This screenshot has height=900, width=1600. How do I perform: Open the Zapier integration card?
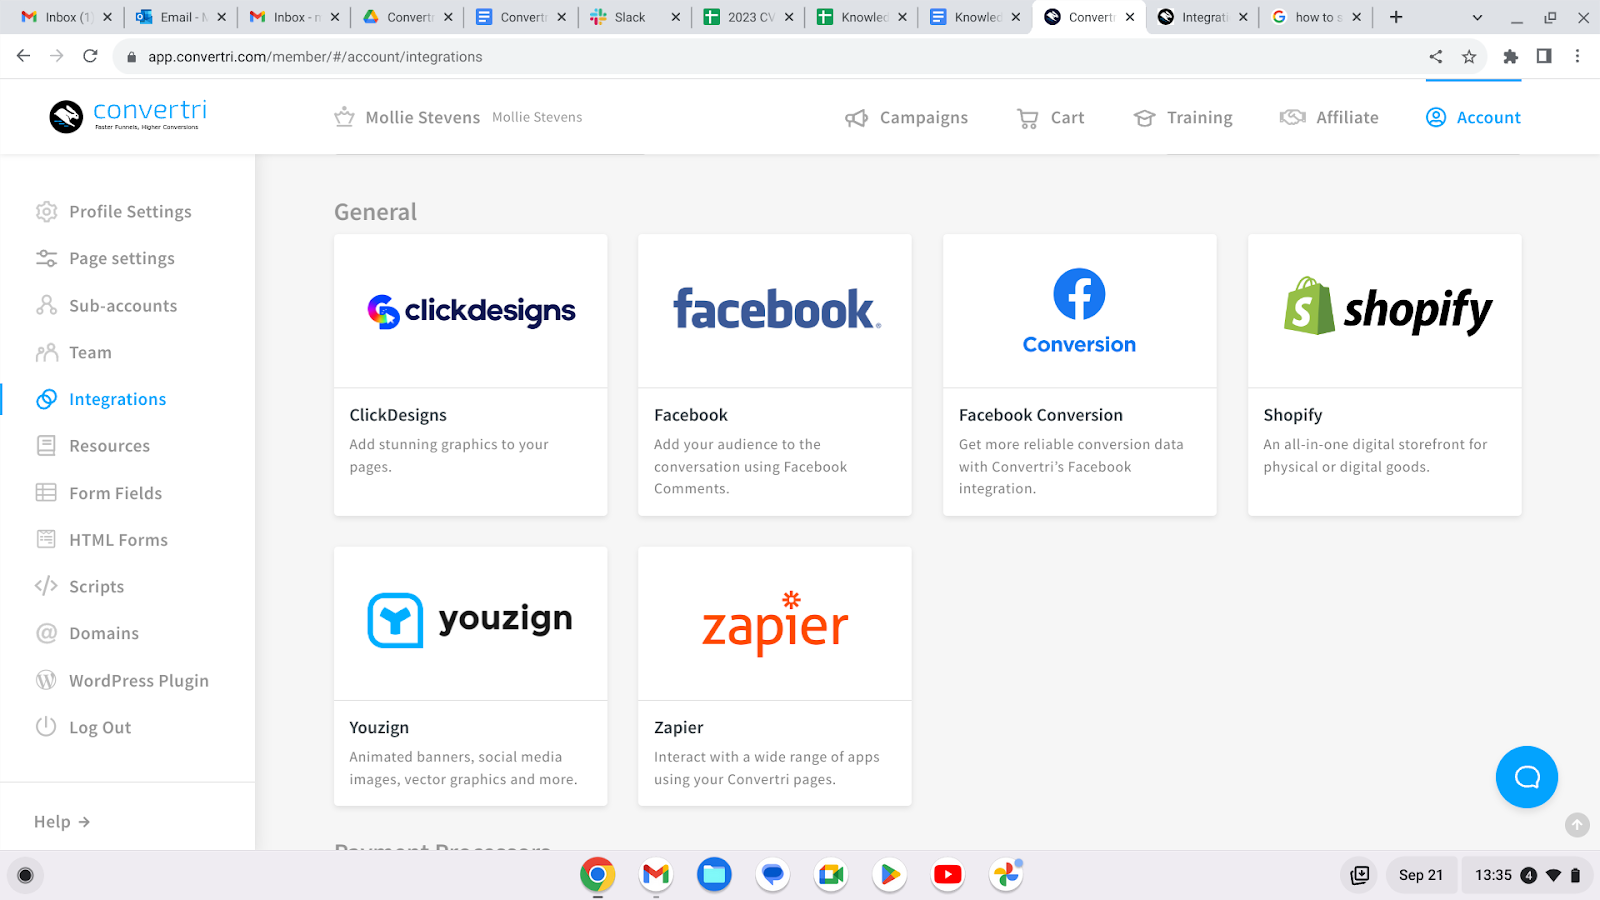774,676
